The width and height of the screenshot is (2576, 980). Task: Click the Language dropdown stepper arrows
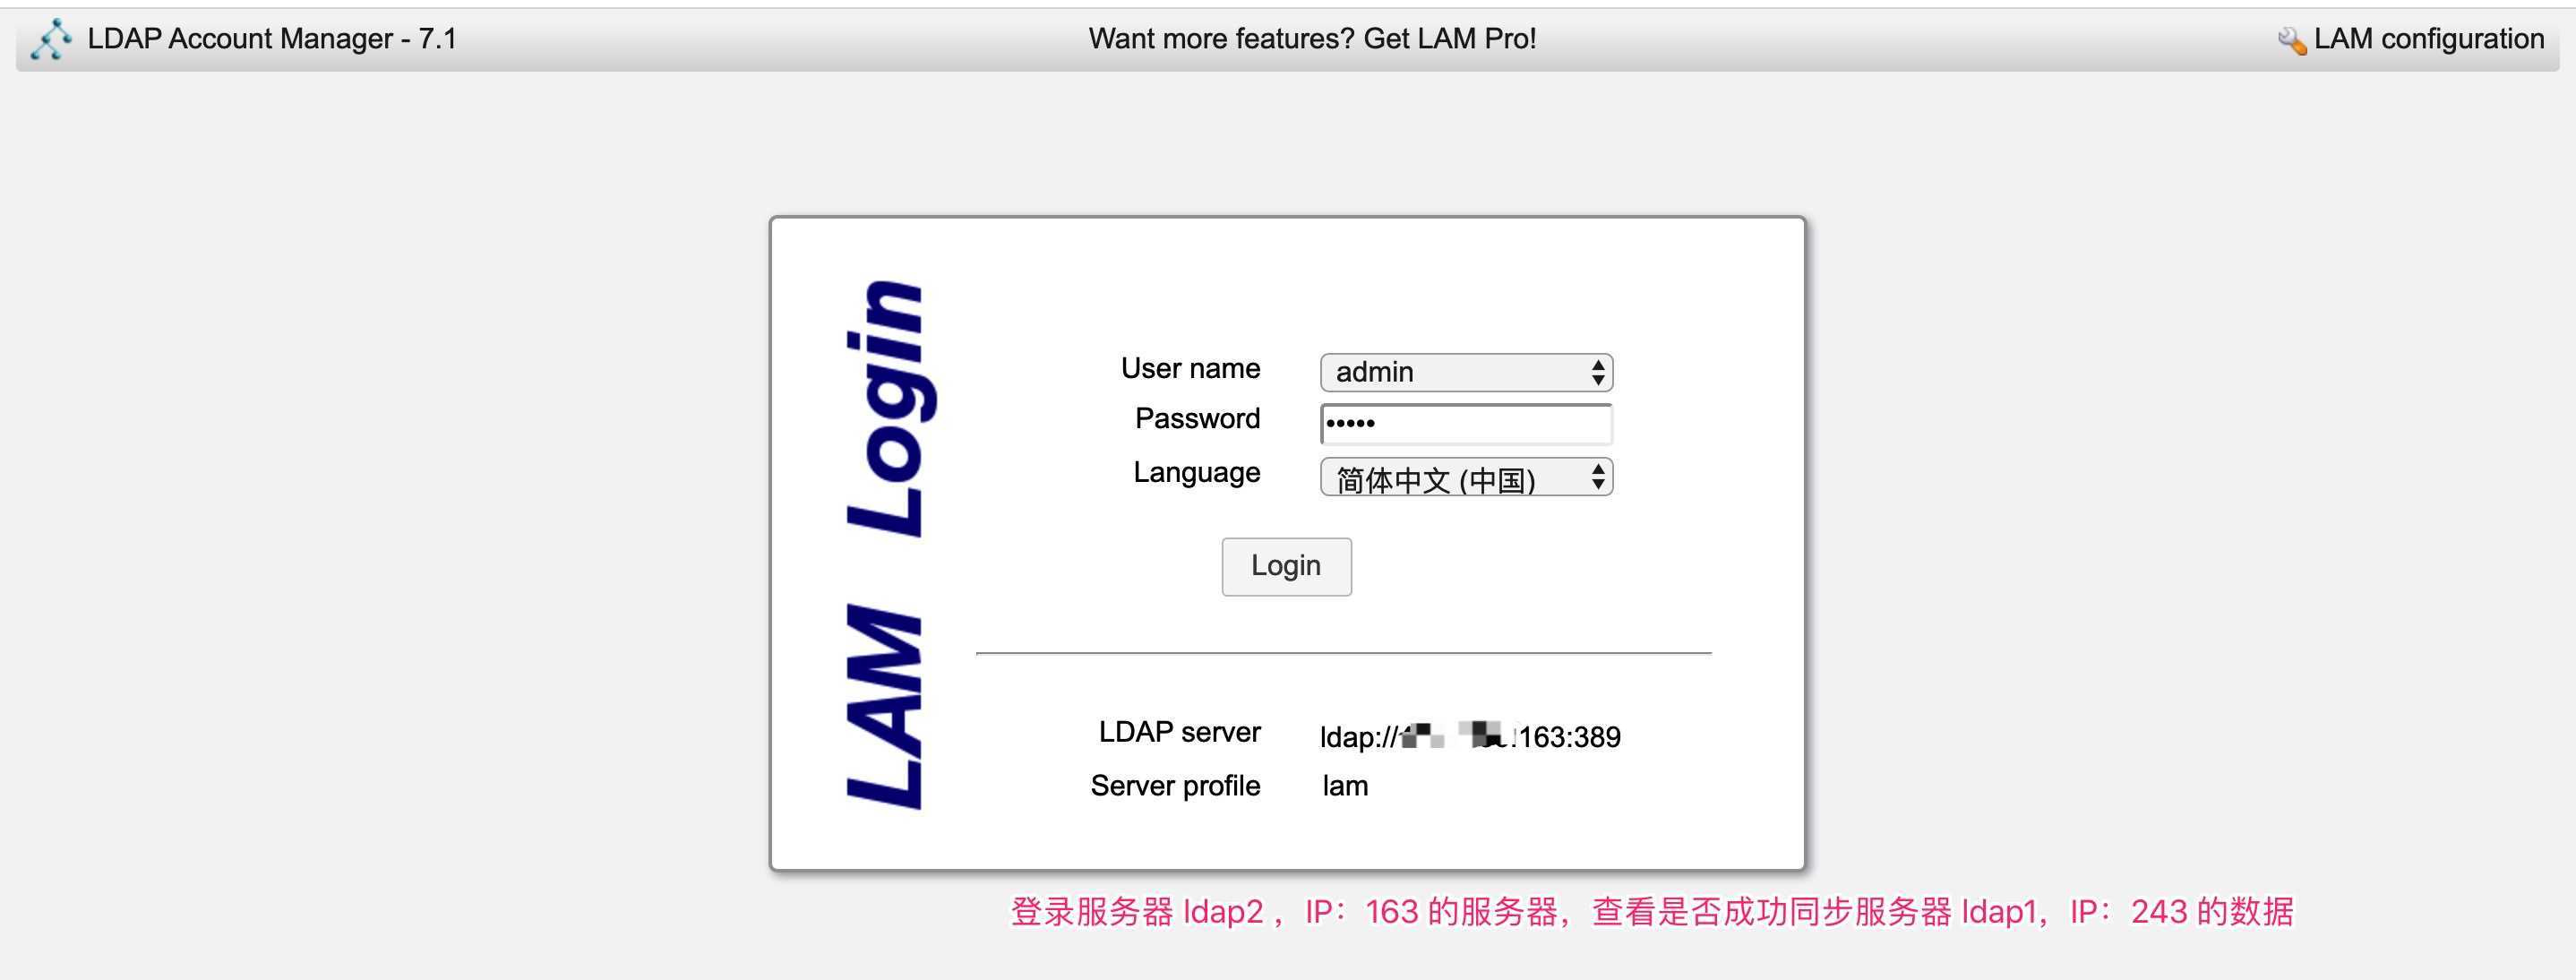click(x=1598, y=478)
